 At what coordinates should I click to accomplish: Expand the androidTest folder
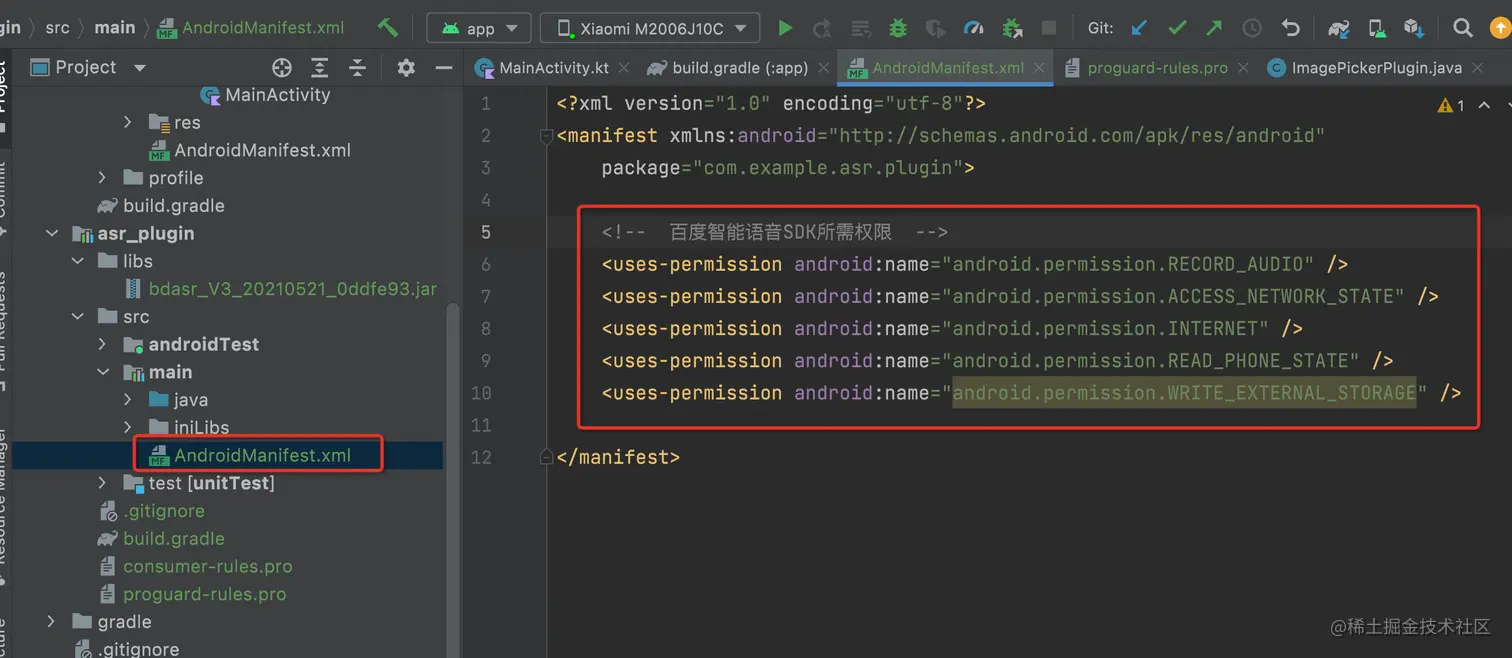pyautogui.click(x=102, y=344)
